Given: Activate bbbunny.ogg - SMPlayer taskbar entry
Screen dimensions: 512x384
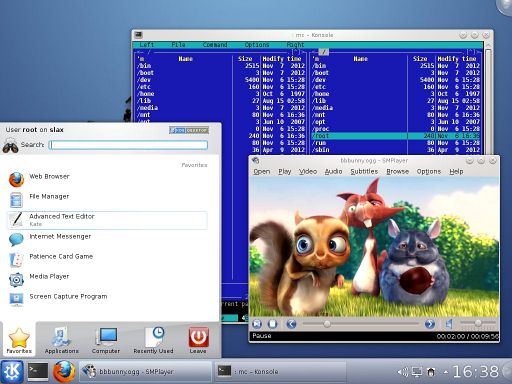Looking at the screenshot, I should click(145, 371).
